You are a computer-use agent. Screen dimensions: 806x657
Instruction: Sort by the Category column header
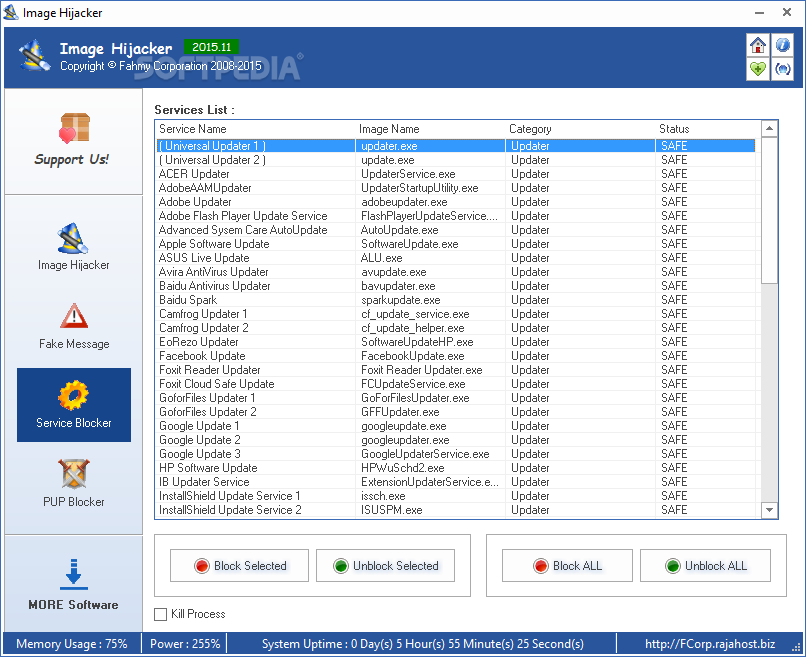(581, 129)
